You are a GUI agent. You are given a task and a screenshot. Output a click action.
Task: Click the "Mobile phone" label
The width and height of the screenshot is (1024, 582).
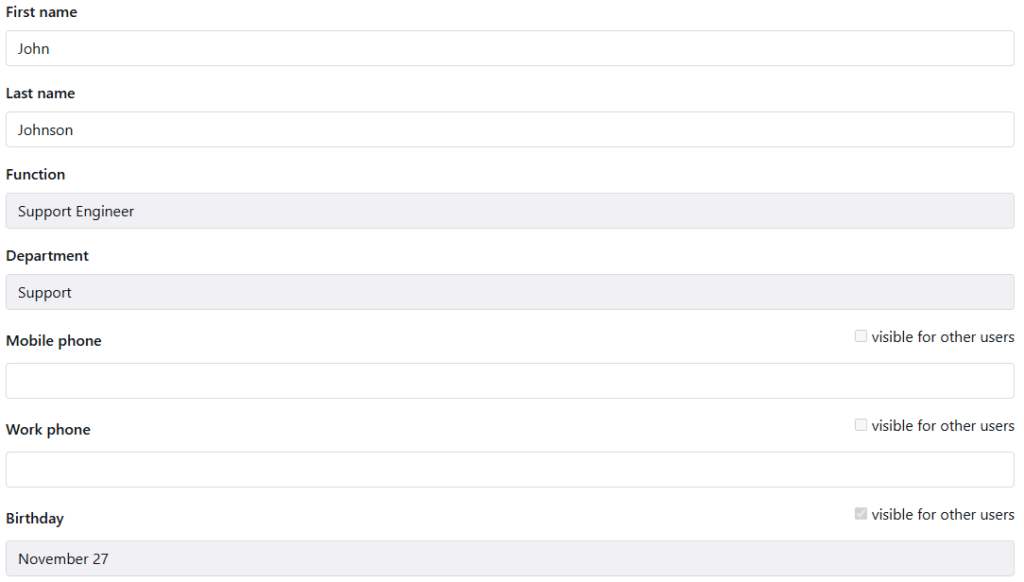coord(54,341)
